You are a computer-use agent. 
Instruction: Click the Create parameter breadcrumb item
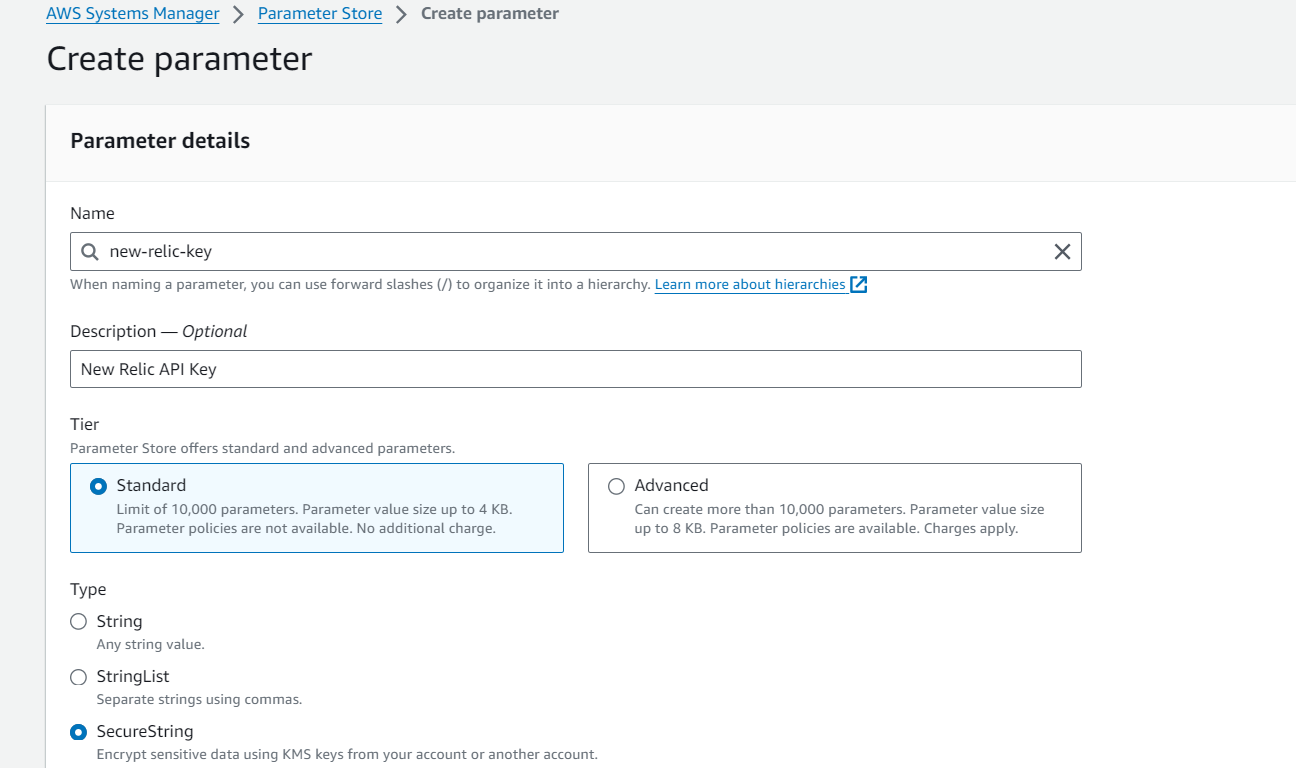point(490,14)
